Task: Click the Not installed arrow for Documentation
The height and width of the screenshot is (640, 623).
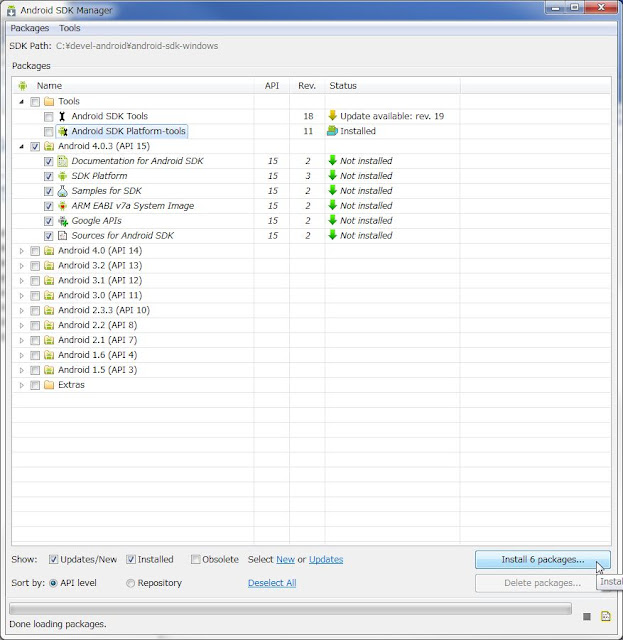Action: coord(332,160)
